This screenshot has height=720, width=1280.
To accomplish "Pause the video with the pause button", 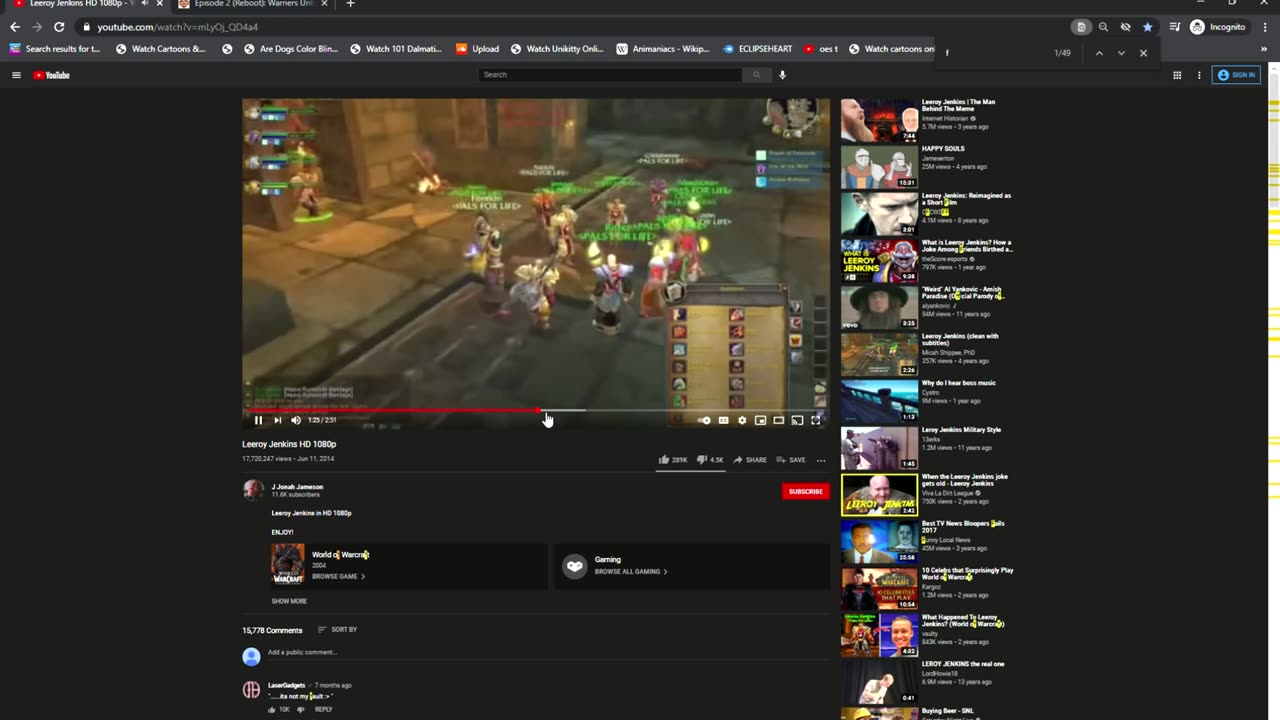I will point(258,420).
